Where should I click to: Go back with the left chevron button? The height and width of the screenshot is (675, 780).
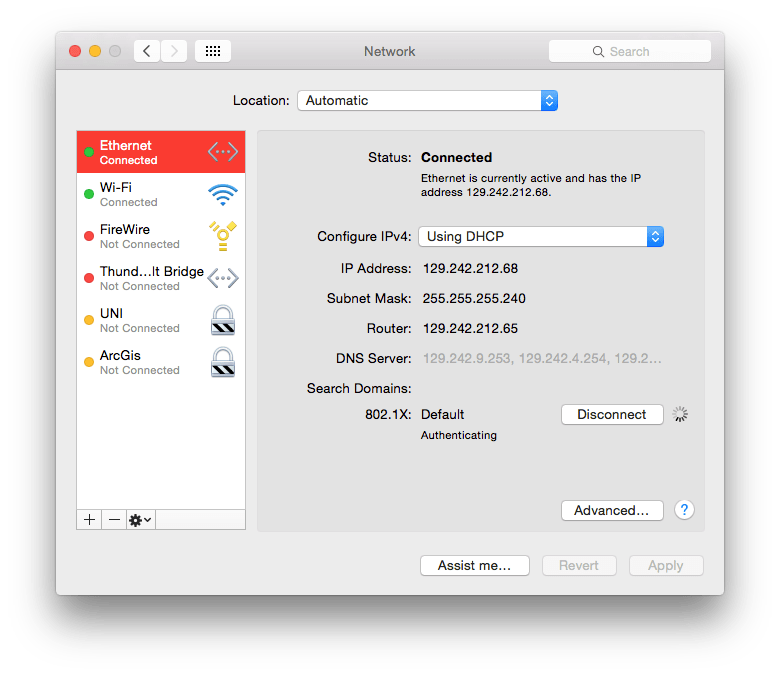click(x=147, y=51)
